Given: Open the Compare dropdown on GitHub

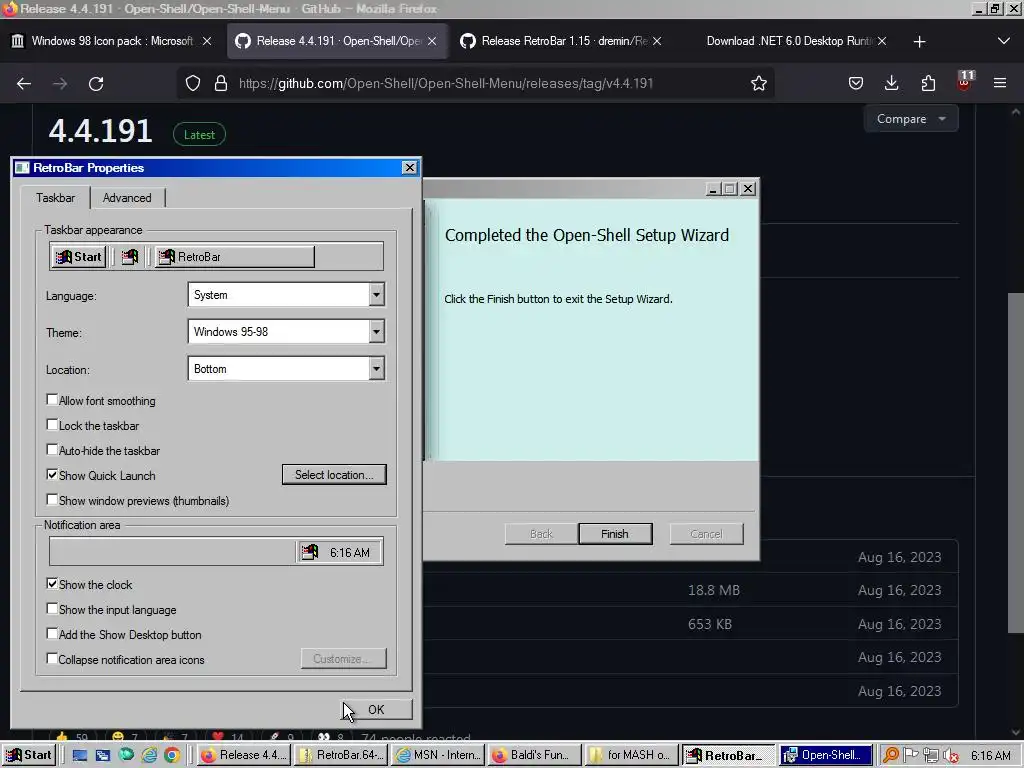Looking at the screenshot, I should (x=910, y=119).
